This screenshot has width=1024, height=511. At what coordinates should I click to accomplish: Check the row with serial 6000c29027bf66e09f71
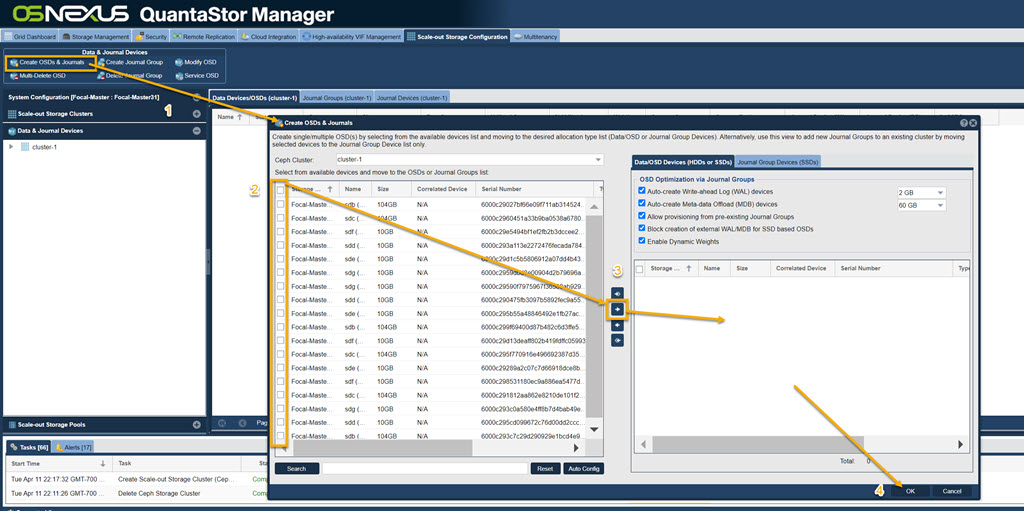click(281, 205)
